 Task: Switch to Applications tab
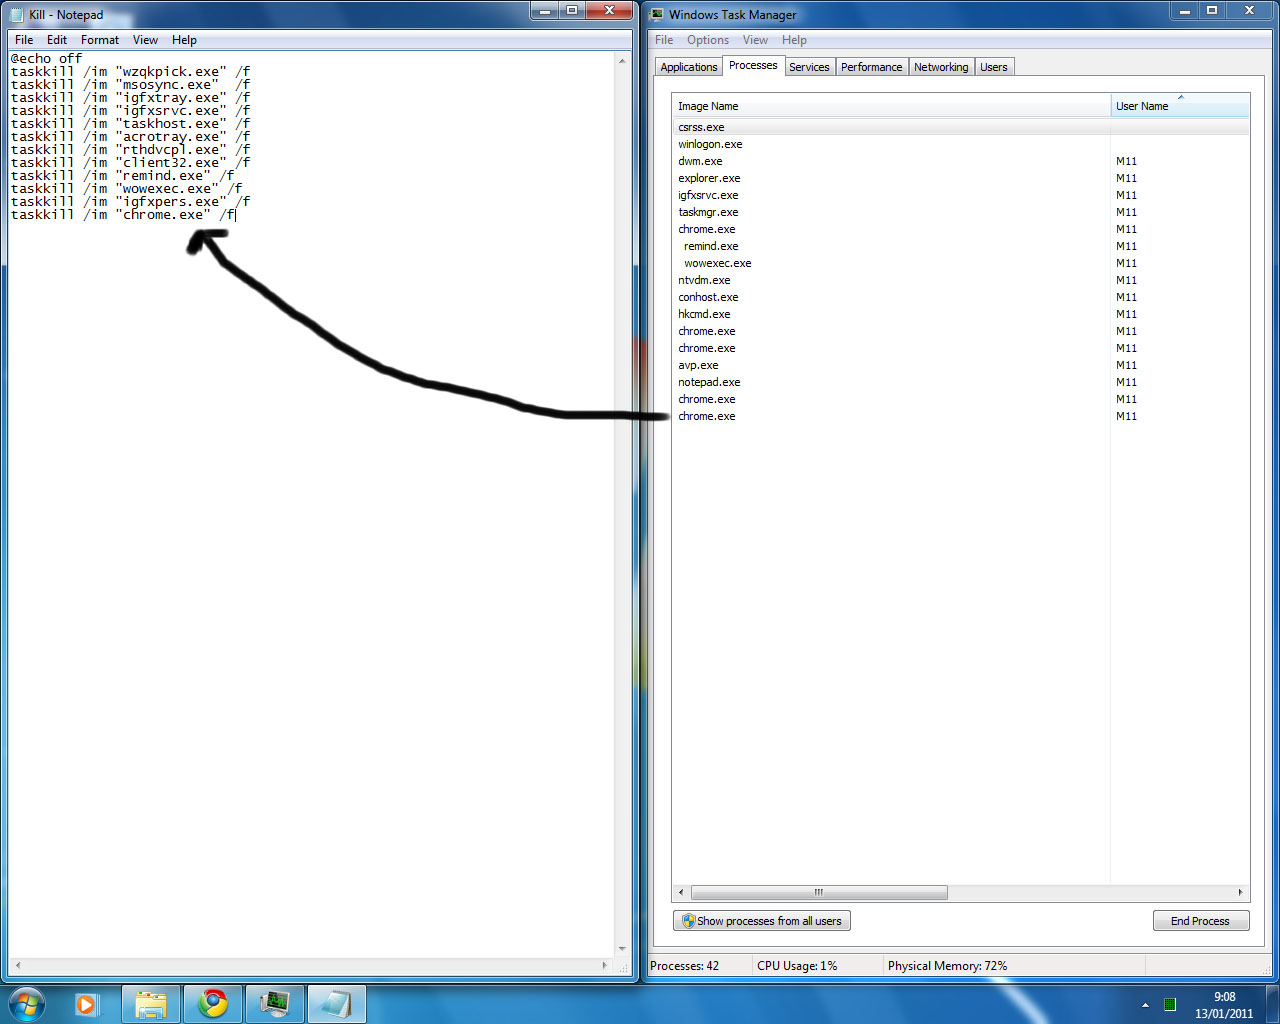(689, 67)
